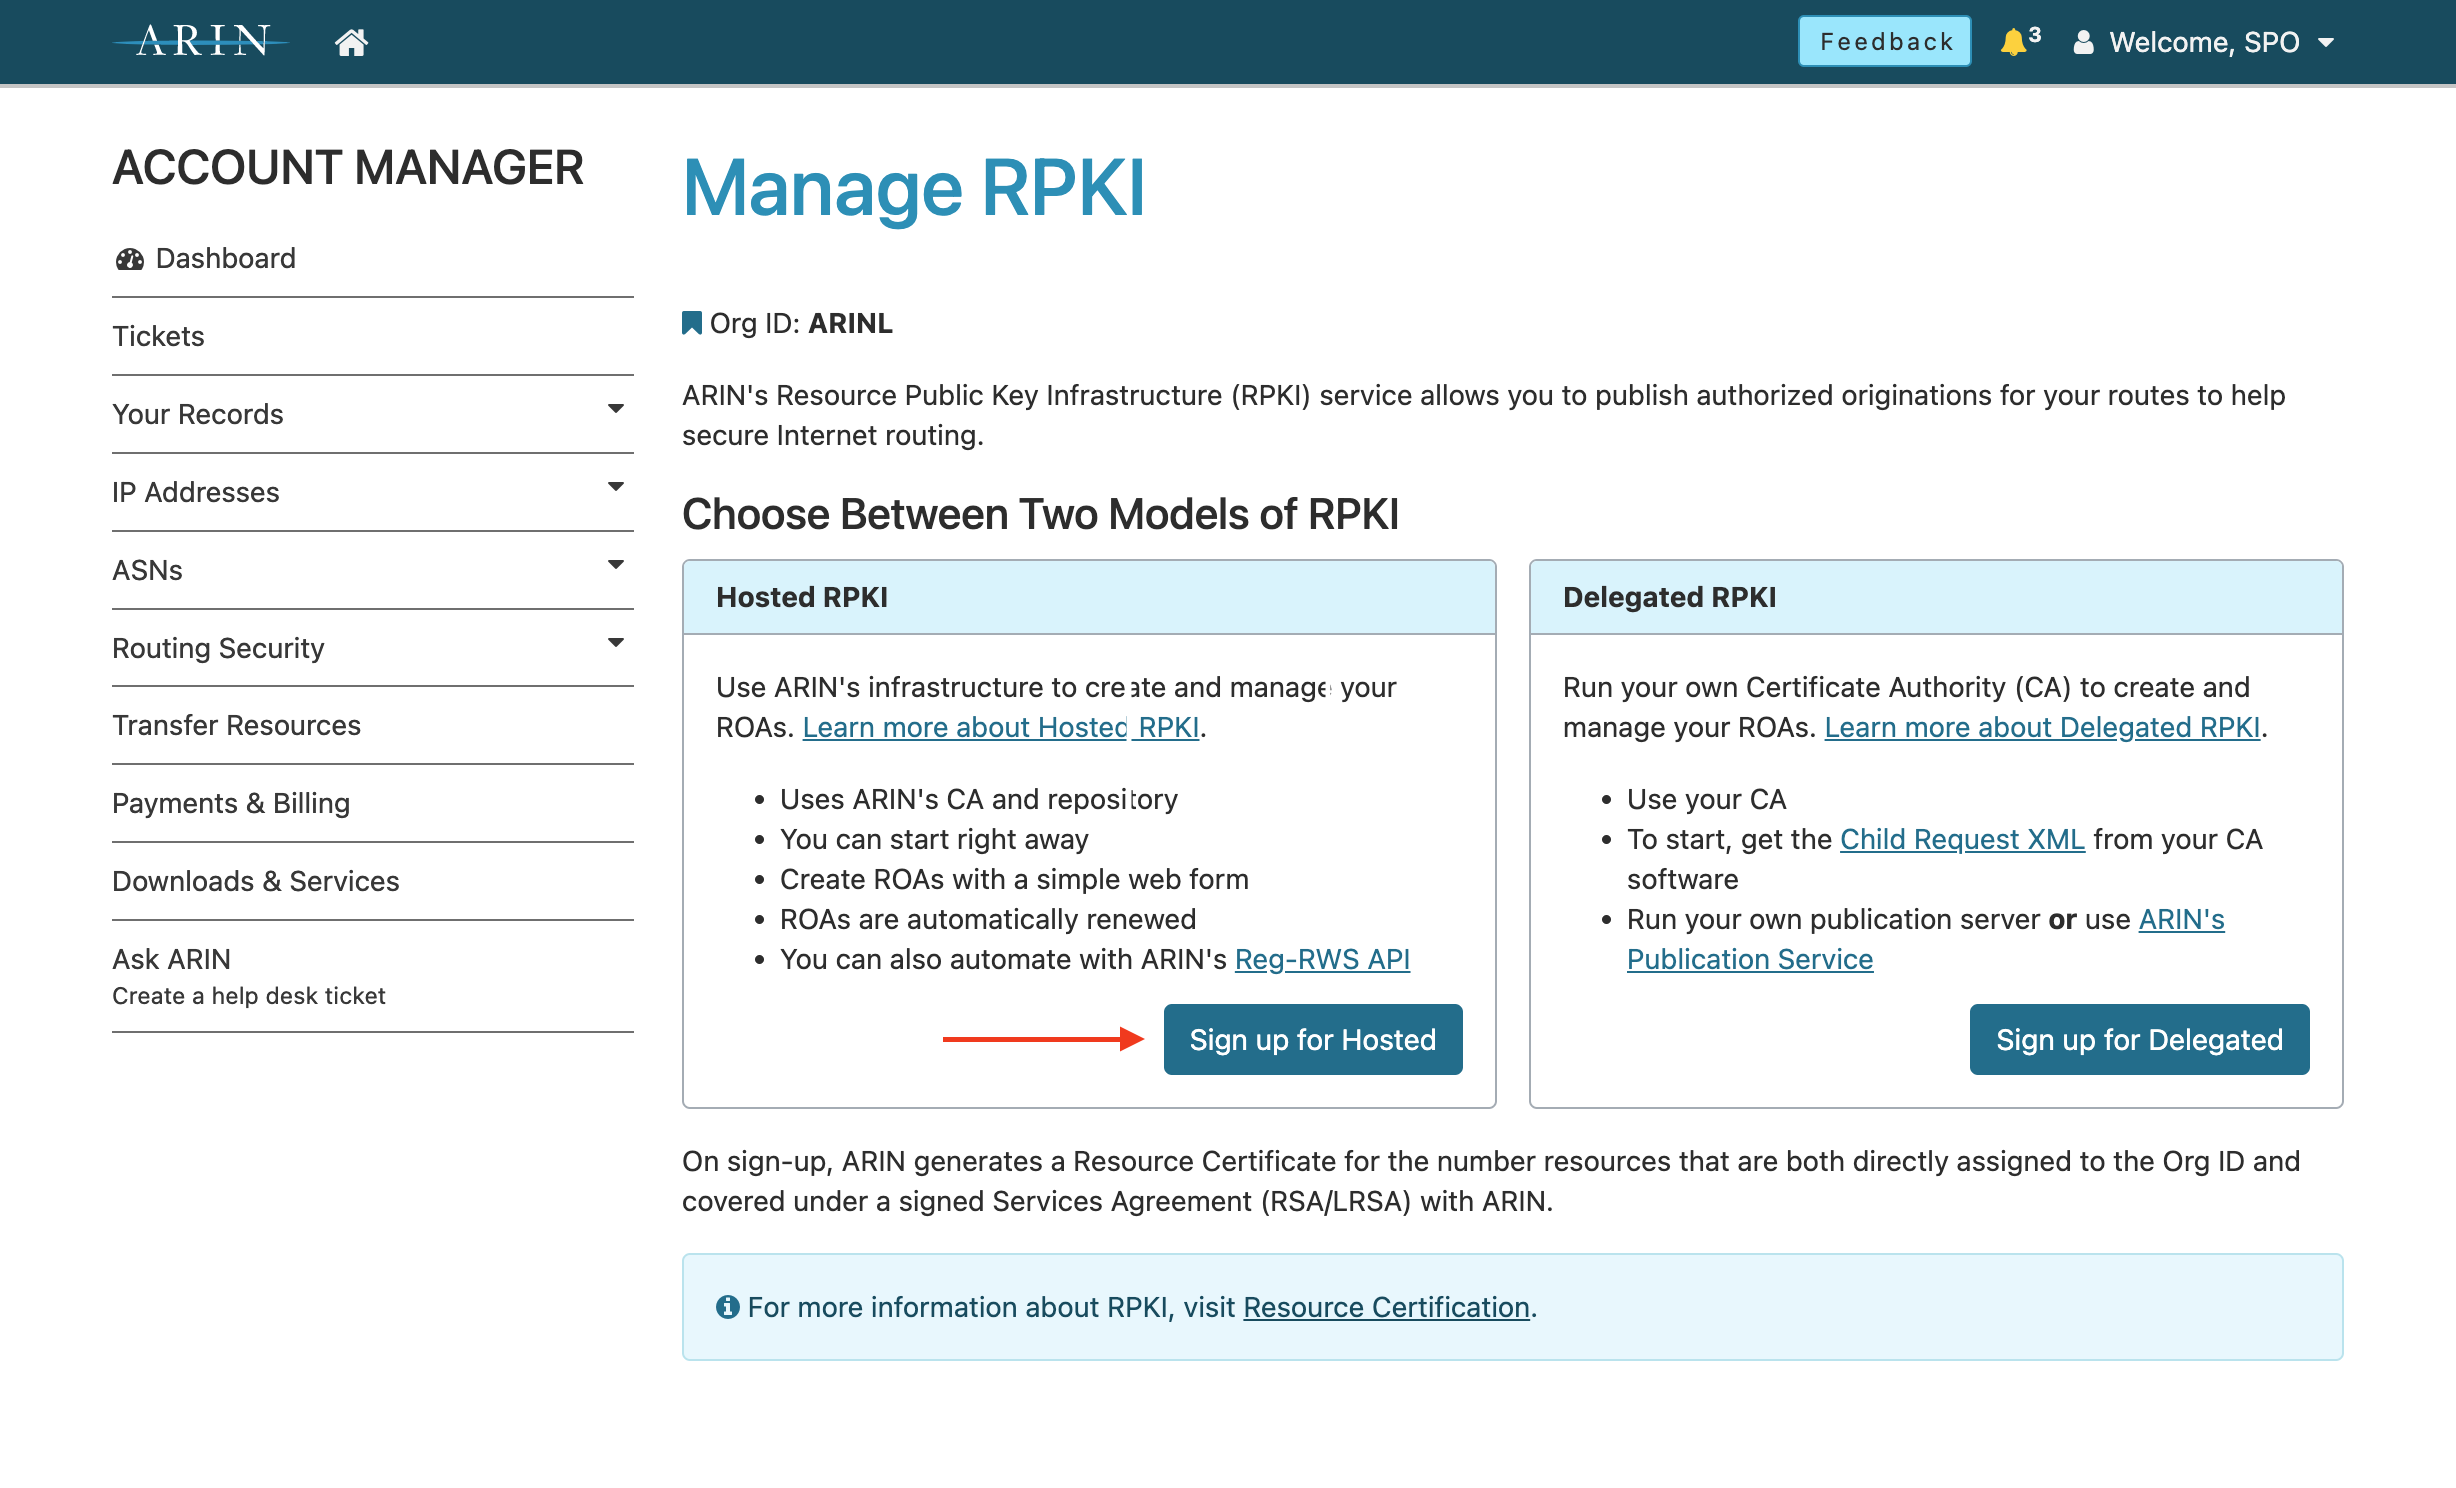Go to the home page icon

[351, 42]
